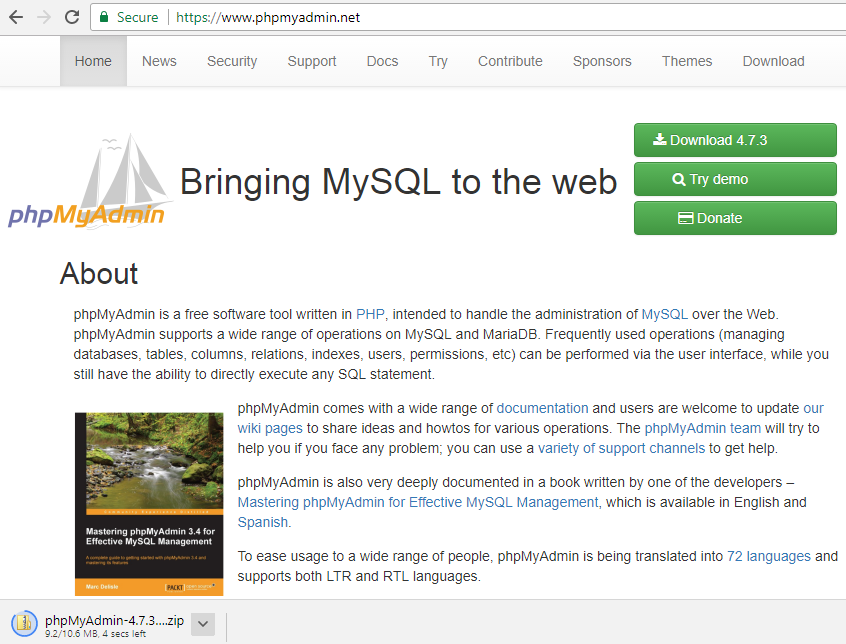Open the 72 languages link
Screen dimensions: 846x644
point(769,556)
